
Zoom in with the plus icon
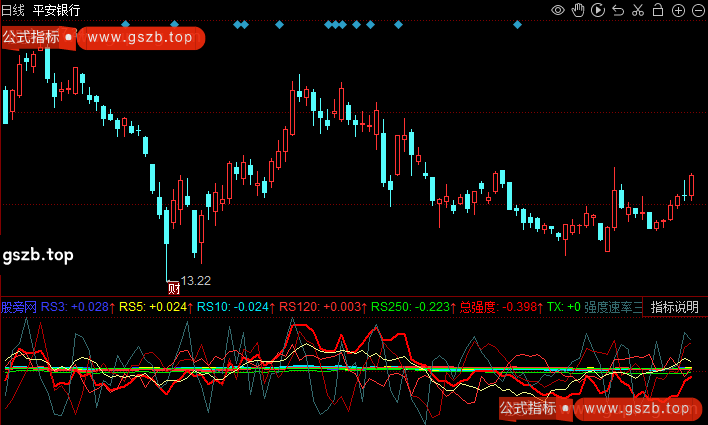tap(677, 9)
